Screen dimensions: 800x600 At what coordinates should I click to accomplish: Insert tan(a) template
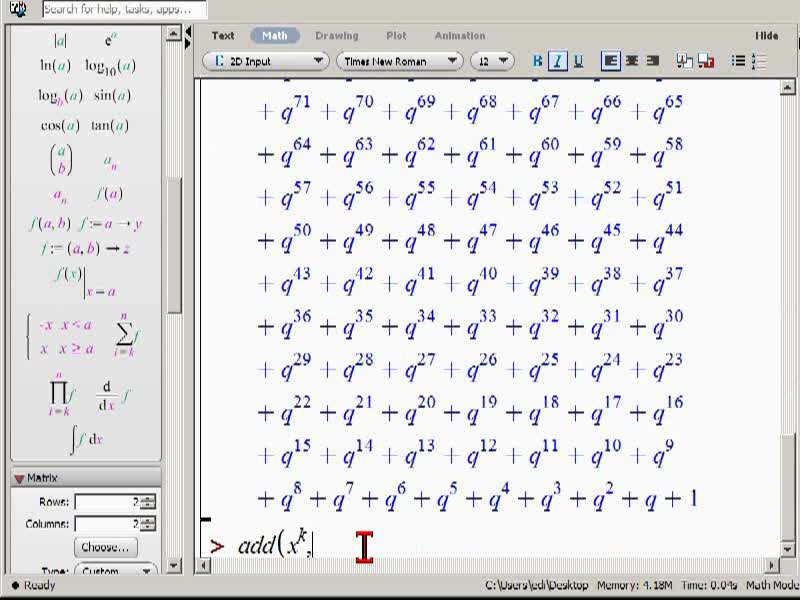110,126
